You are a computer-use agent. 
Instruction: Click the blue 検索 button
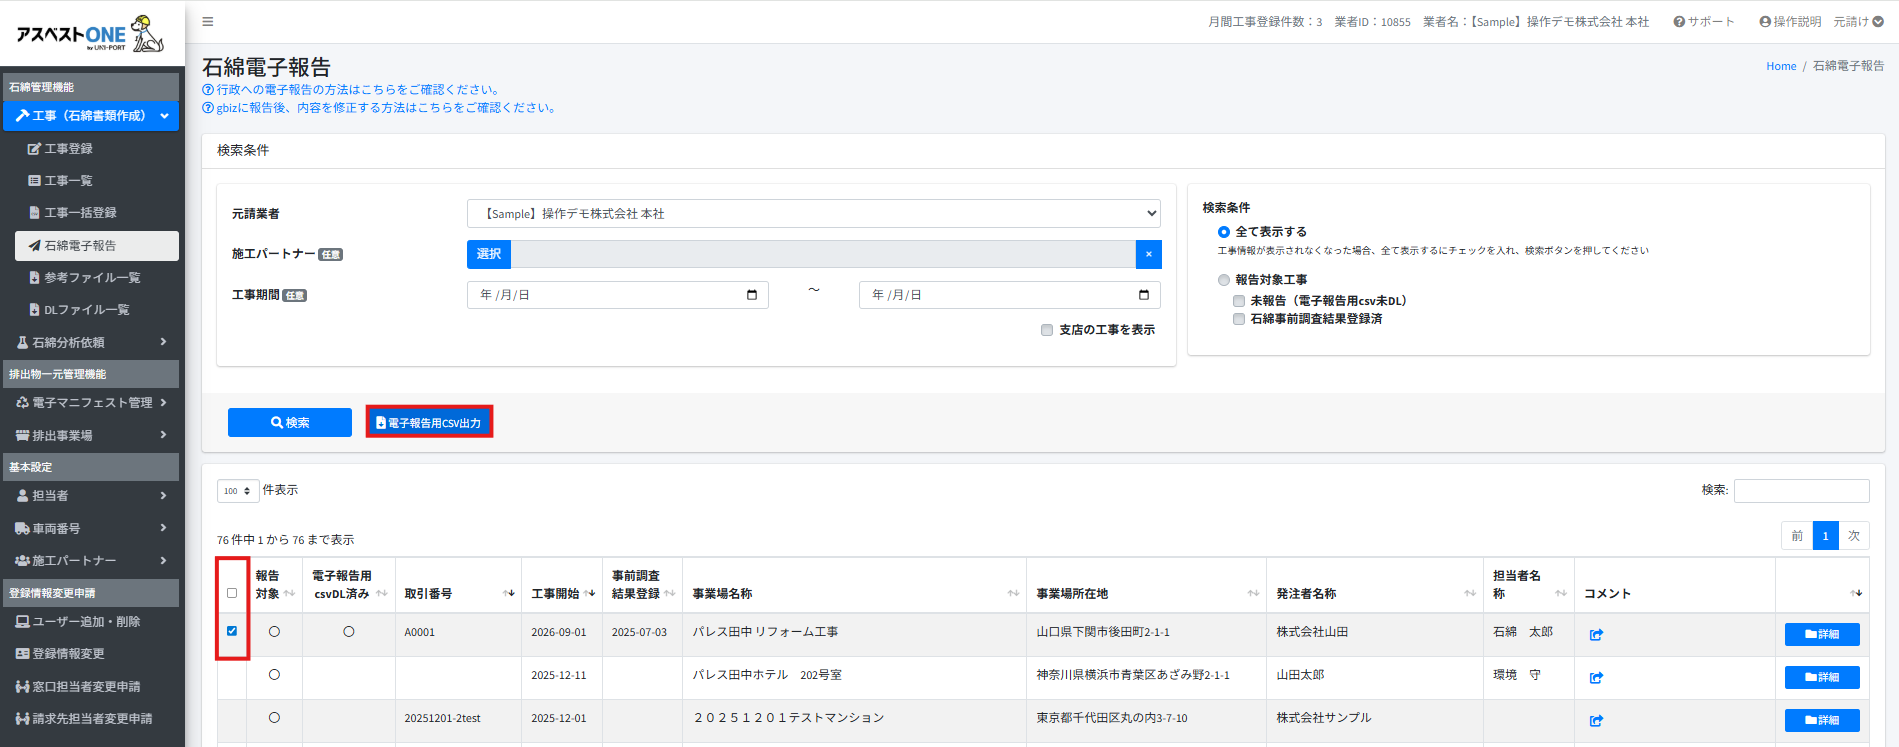coord(290,423)
